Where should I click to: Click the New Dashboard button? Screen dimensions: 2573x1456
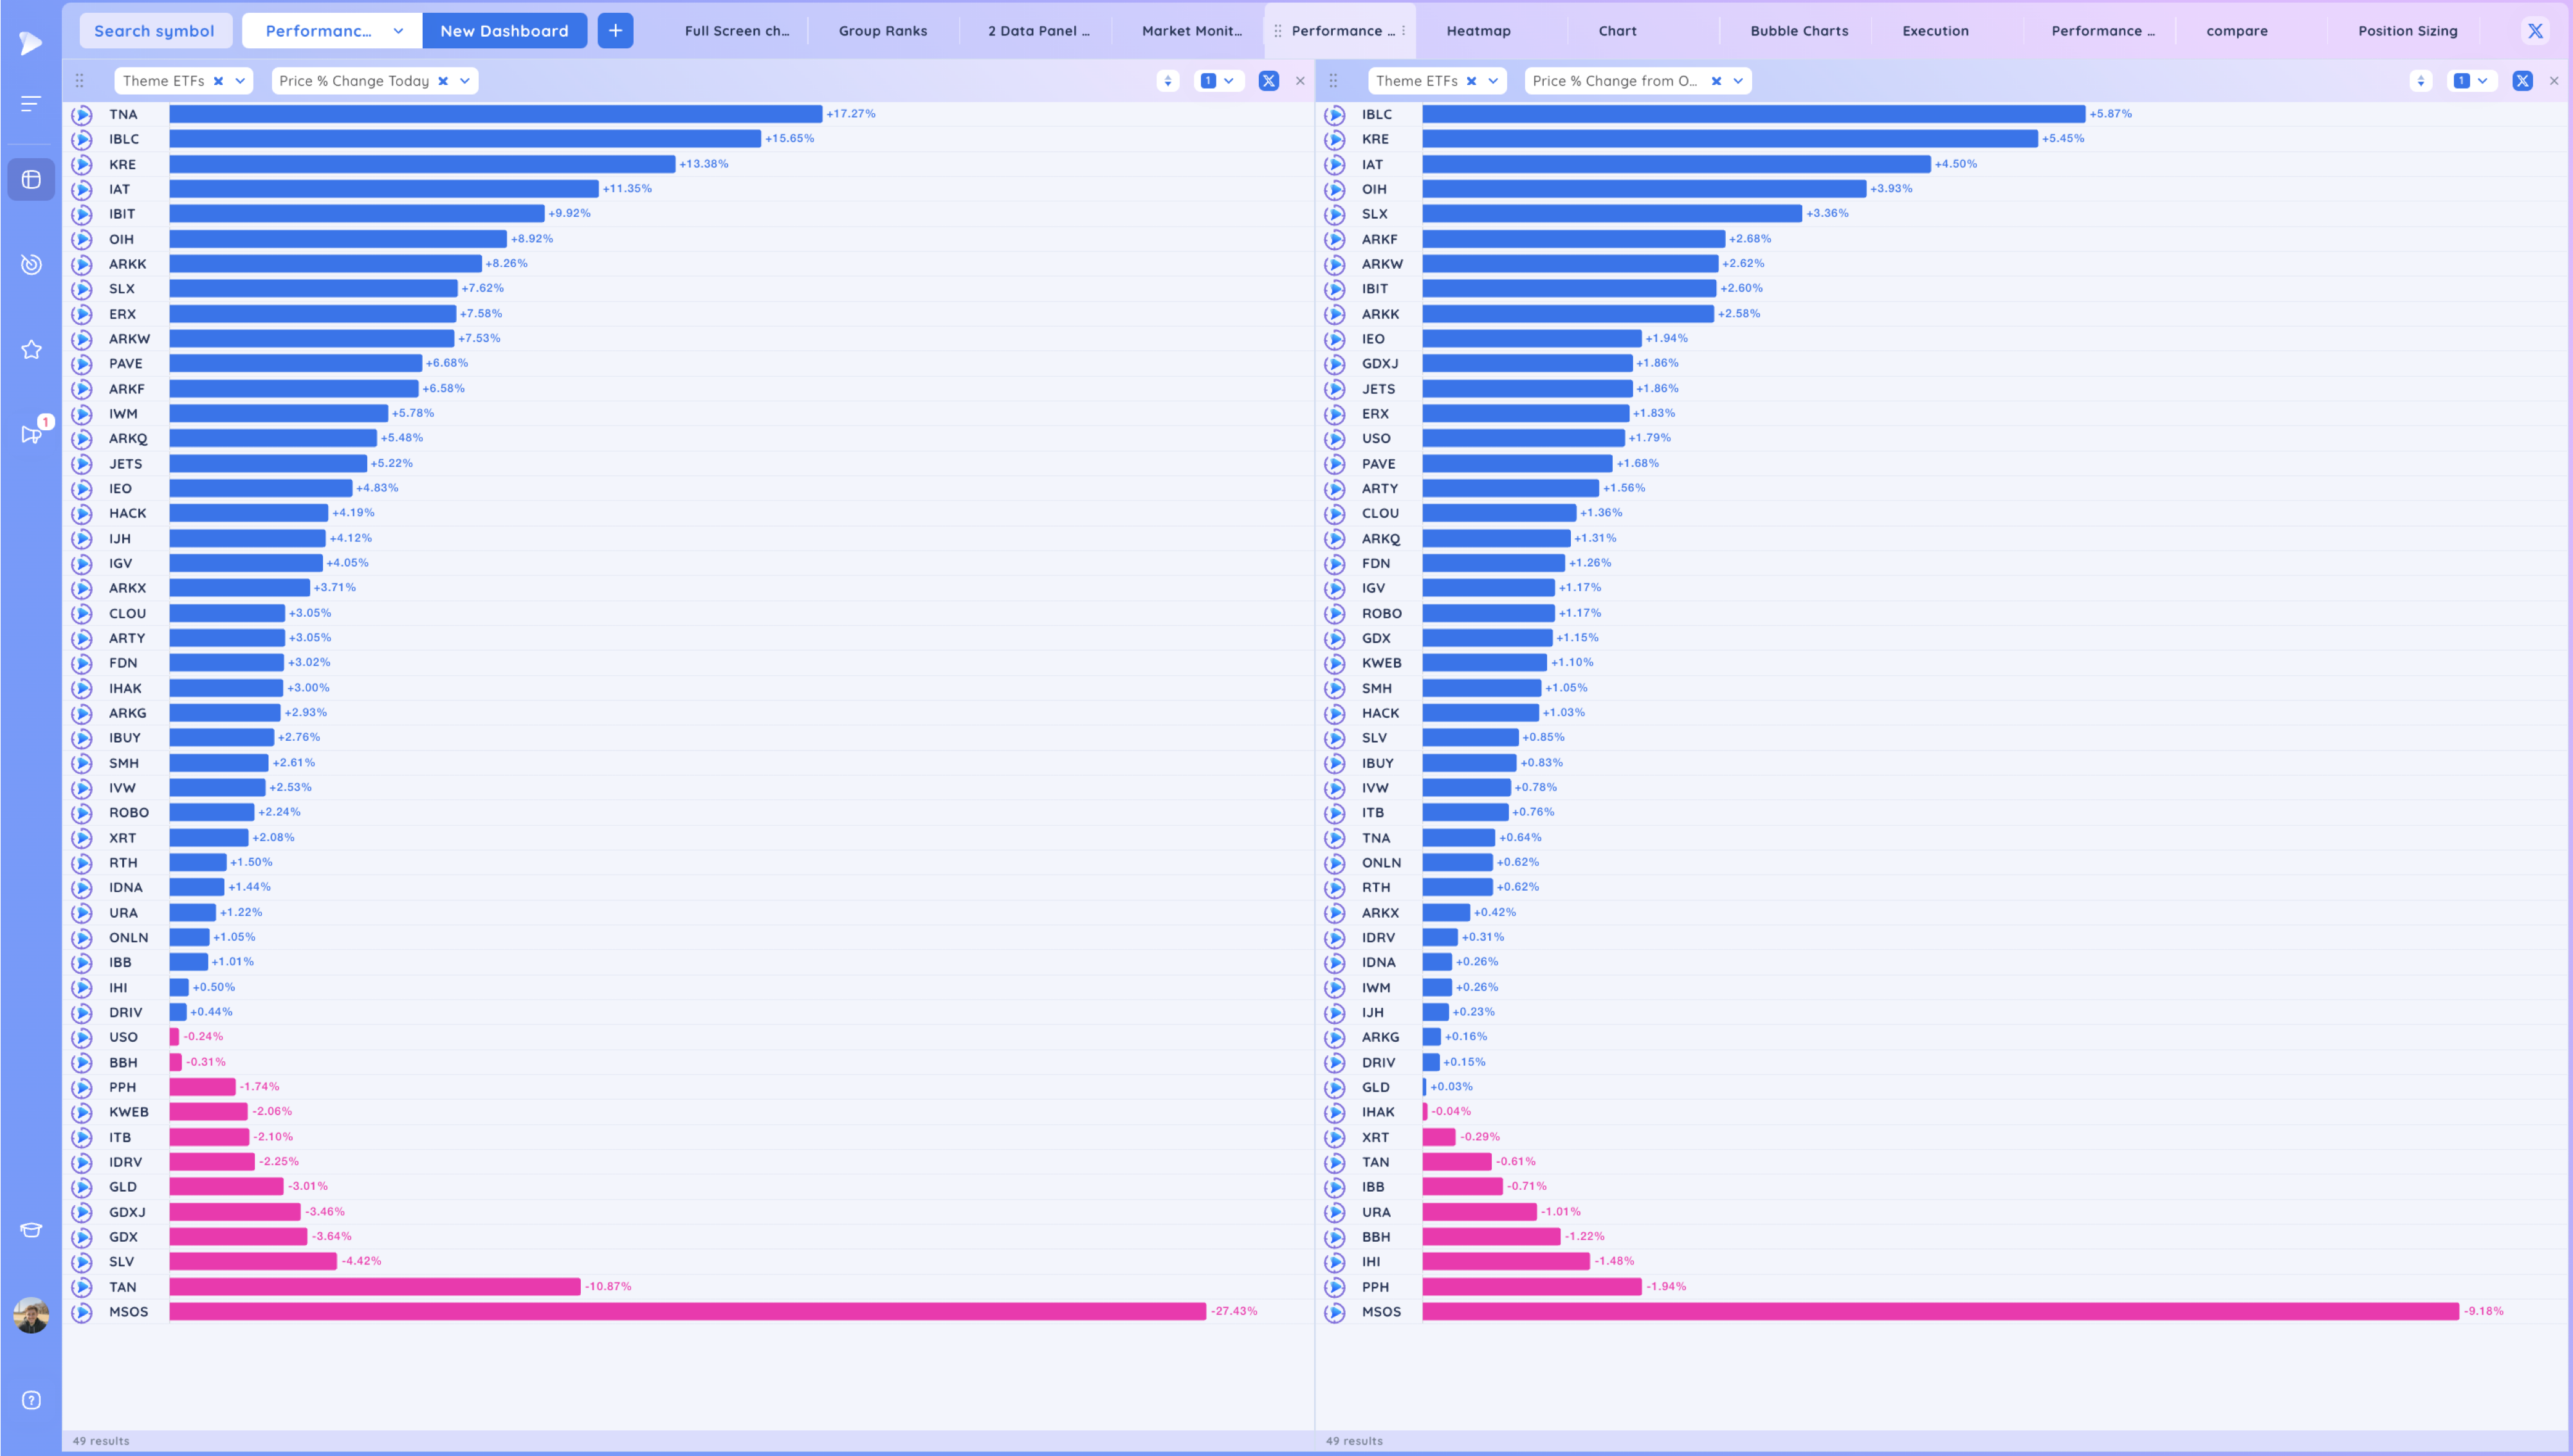pos(504,31)
